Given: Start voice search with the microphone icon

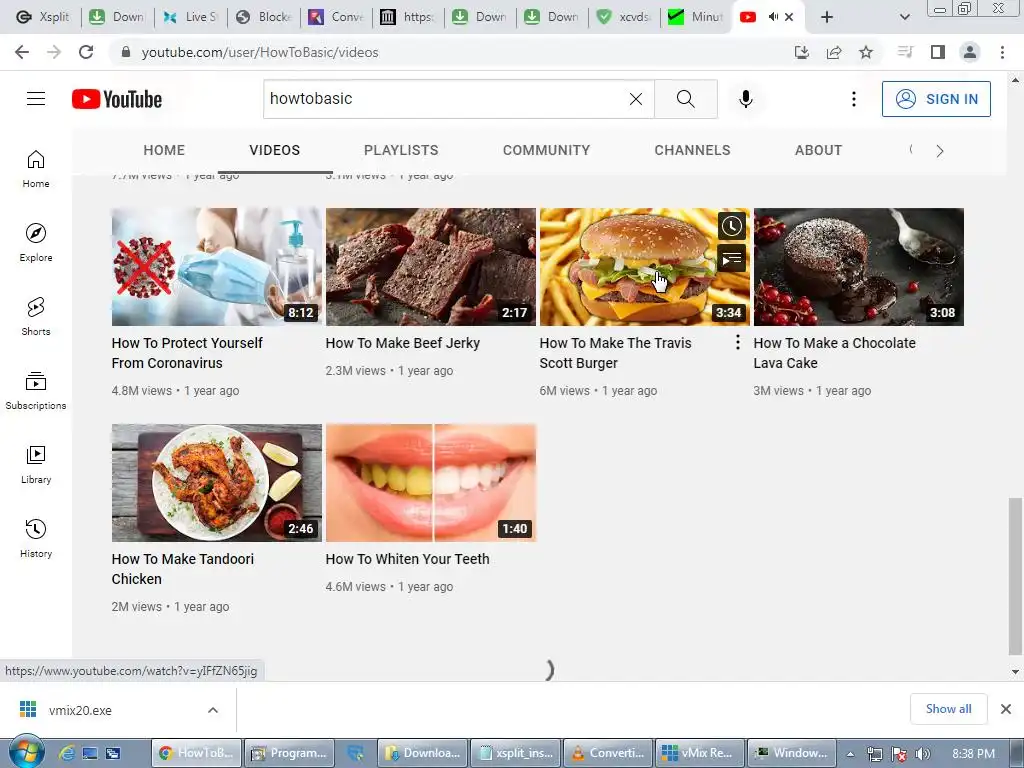Looking at the screenshot, I should tap(746, 99).
